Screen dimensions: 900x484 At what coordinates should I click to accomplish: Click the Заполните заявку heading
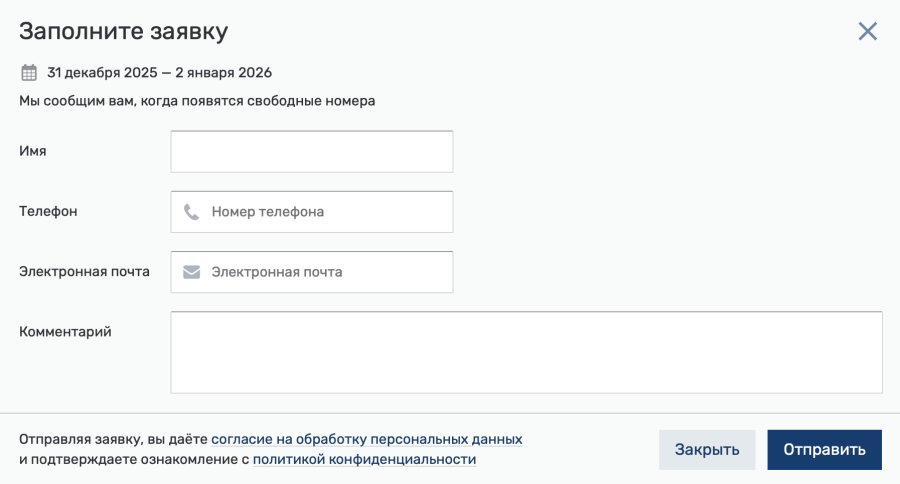[x=123, y=31]
